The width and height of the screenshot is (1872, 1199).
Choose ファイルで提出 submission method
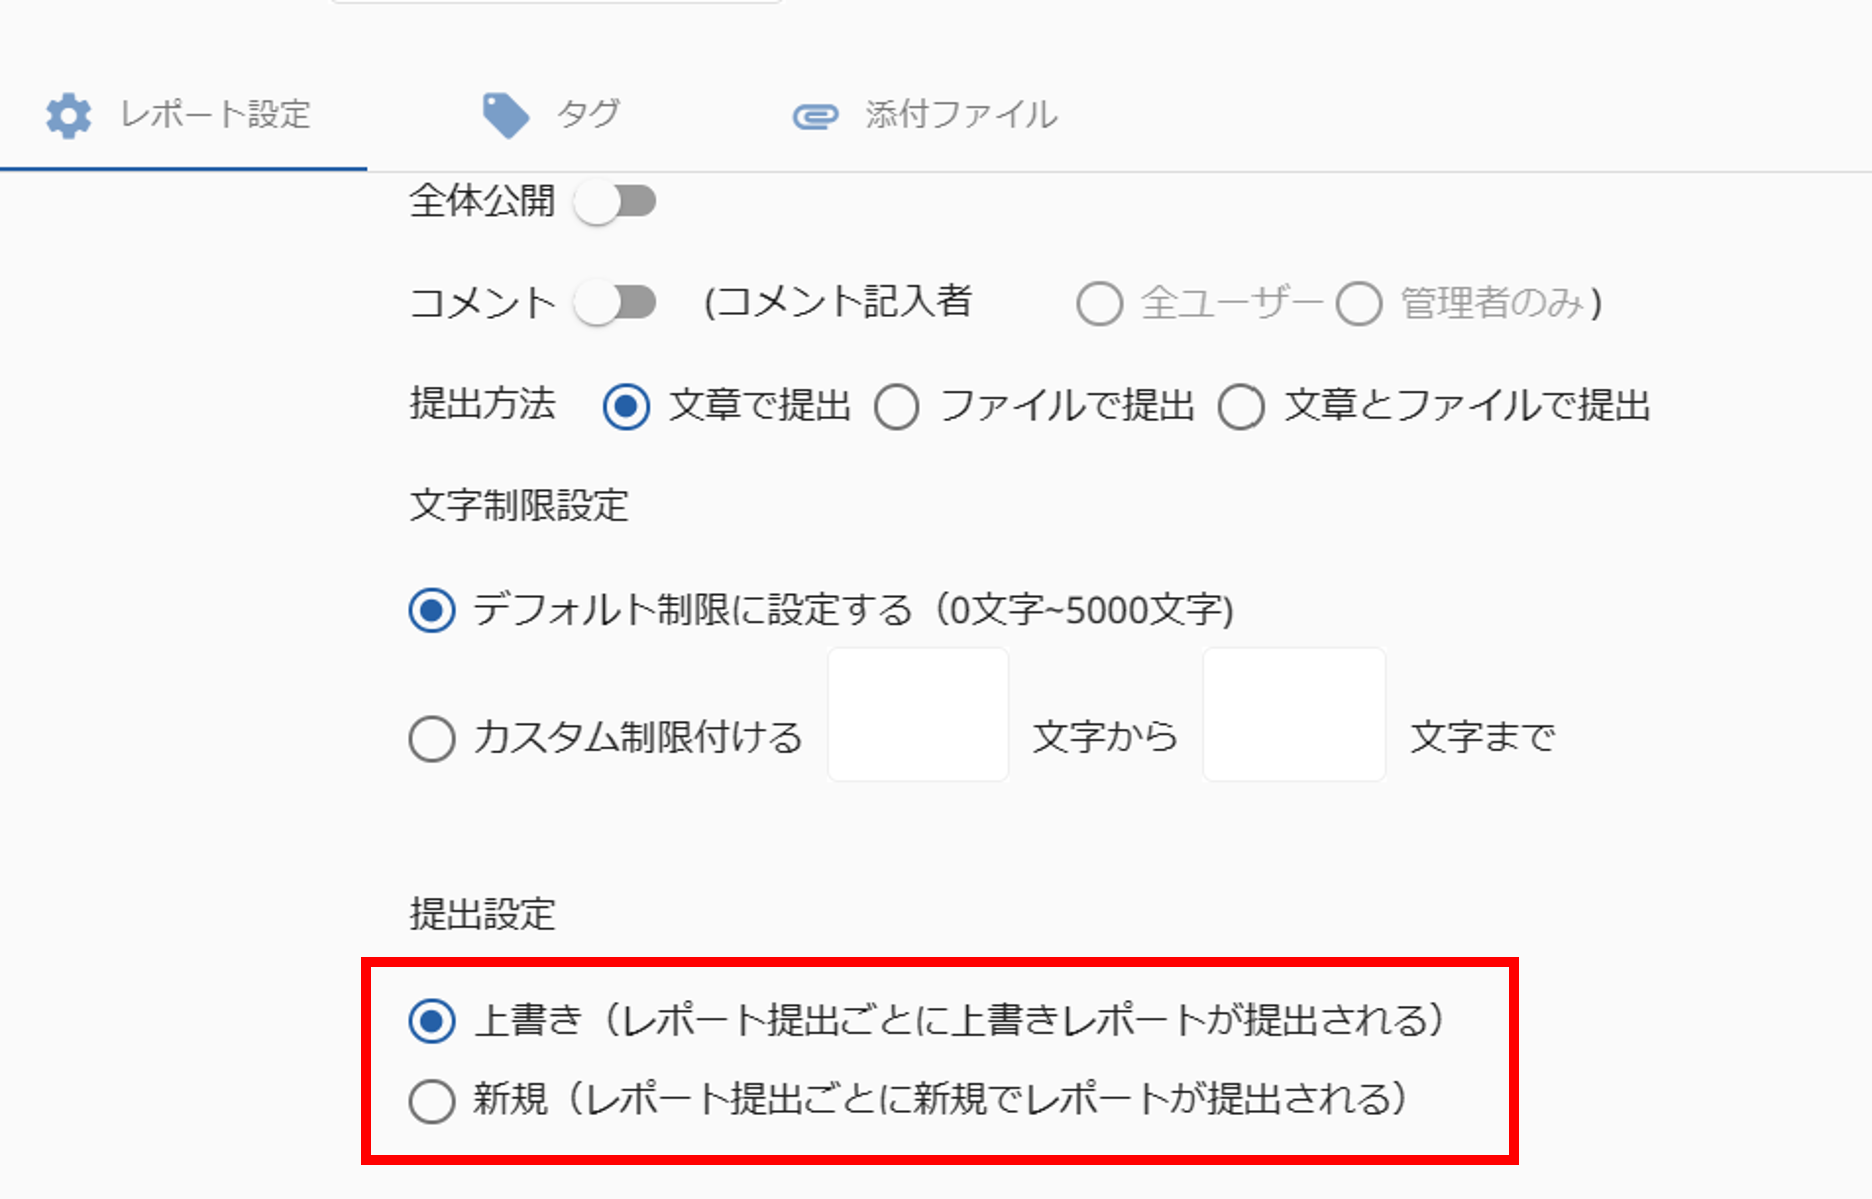pyautogui.click(x=897, y=407)
